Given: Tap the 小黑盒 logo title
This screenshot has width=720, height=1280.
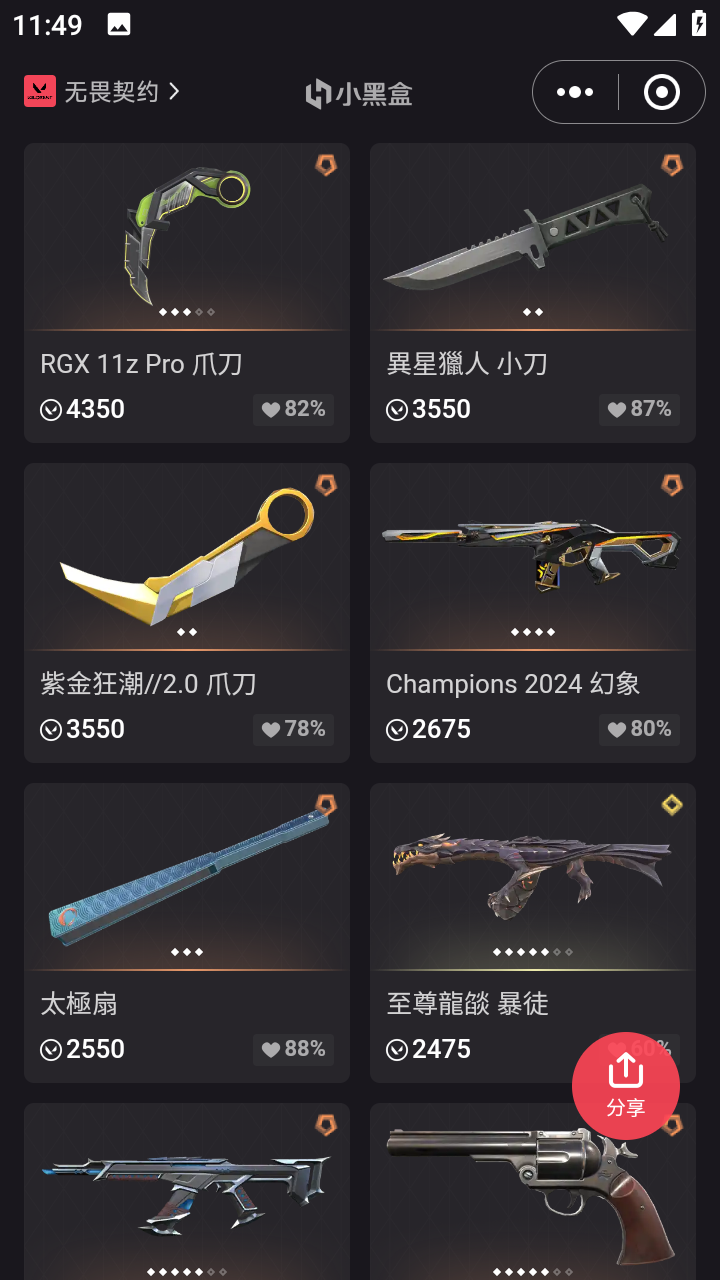Looking at the screenshot, I should [359, 94].
